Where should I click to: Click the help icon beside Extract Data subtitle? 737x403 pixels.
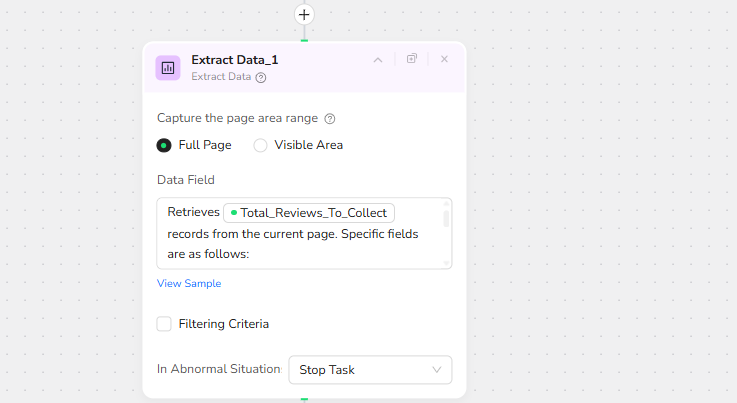pyautogui.click(x=261, y=77)
